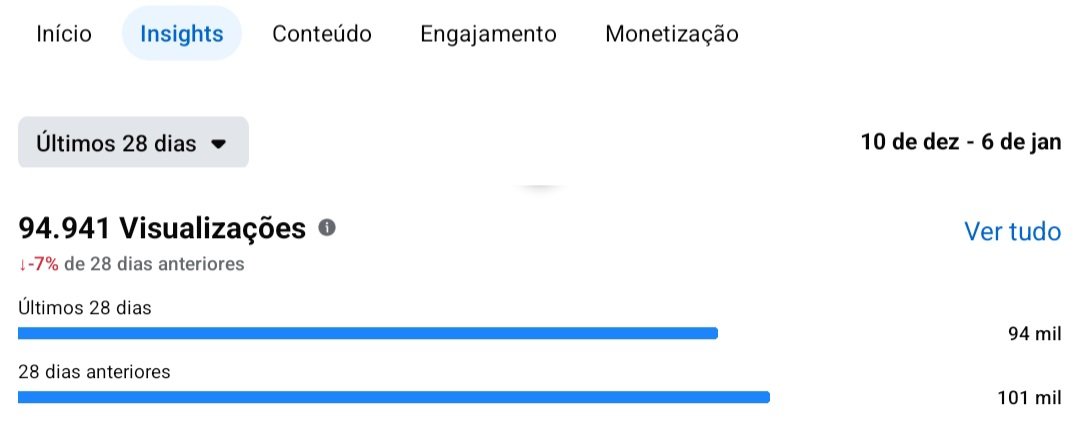The height and width of the screenshot is (444, 1080).
Task: Click the 28 dias anteriores label above the bar
Action: coord(94,372)
